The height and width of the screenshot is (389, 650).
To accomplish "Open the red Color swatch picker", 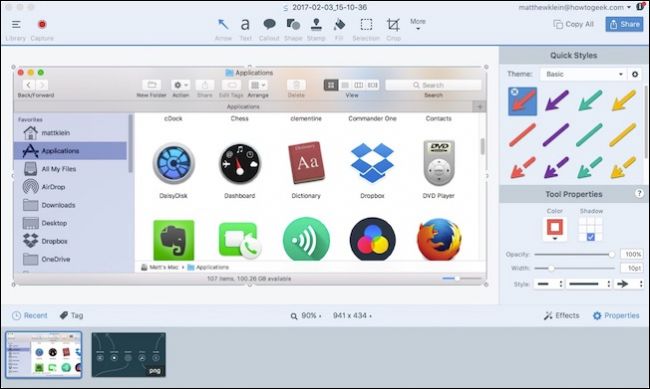I will pos(555,229).
